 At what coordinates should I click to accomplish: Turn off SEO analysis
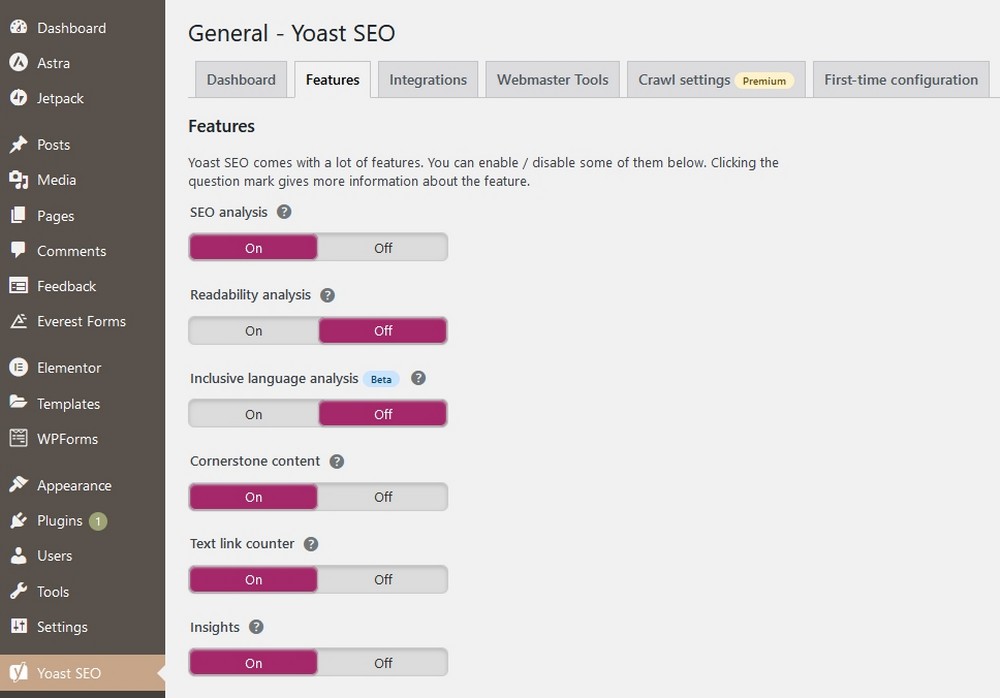[383, 248]
